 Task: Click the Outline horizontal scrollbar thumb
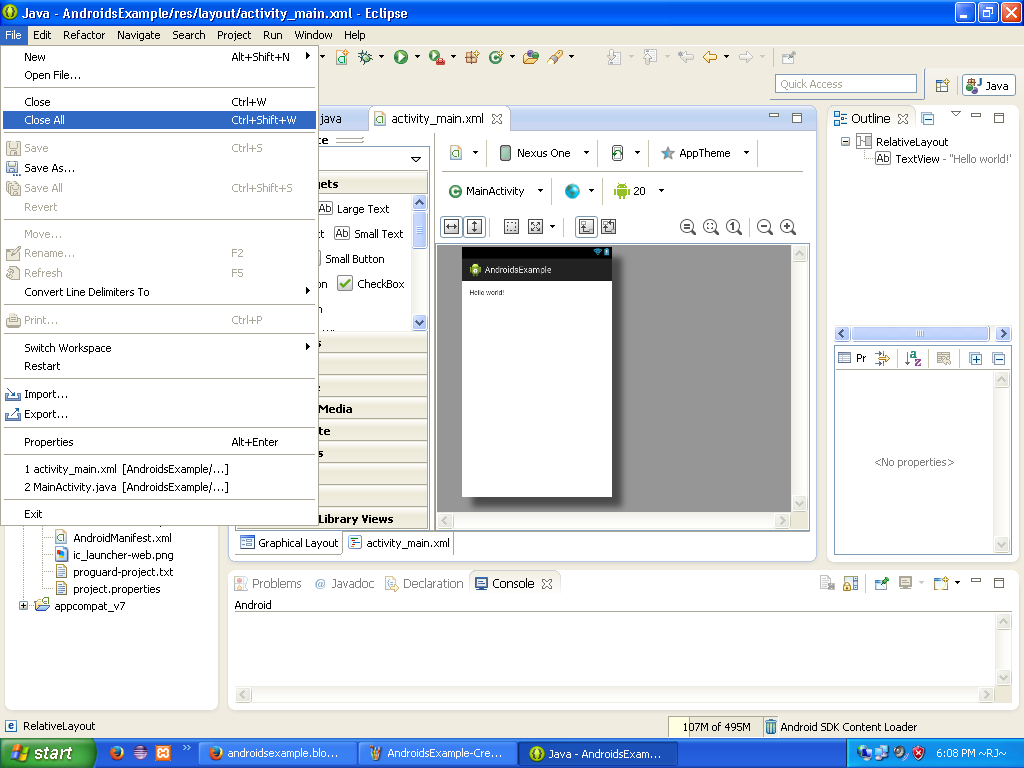[x=920, y=334]
